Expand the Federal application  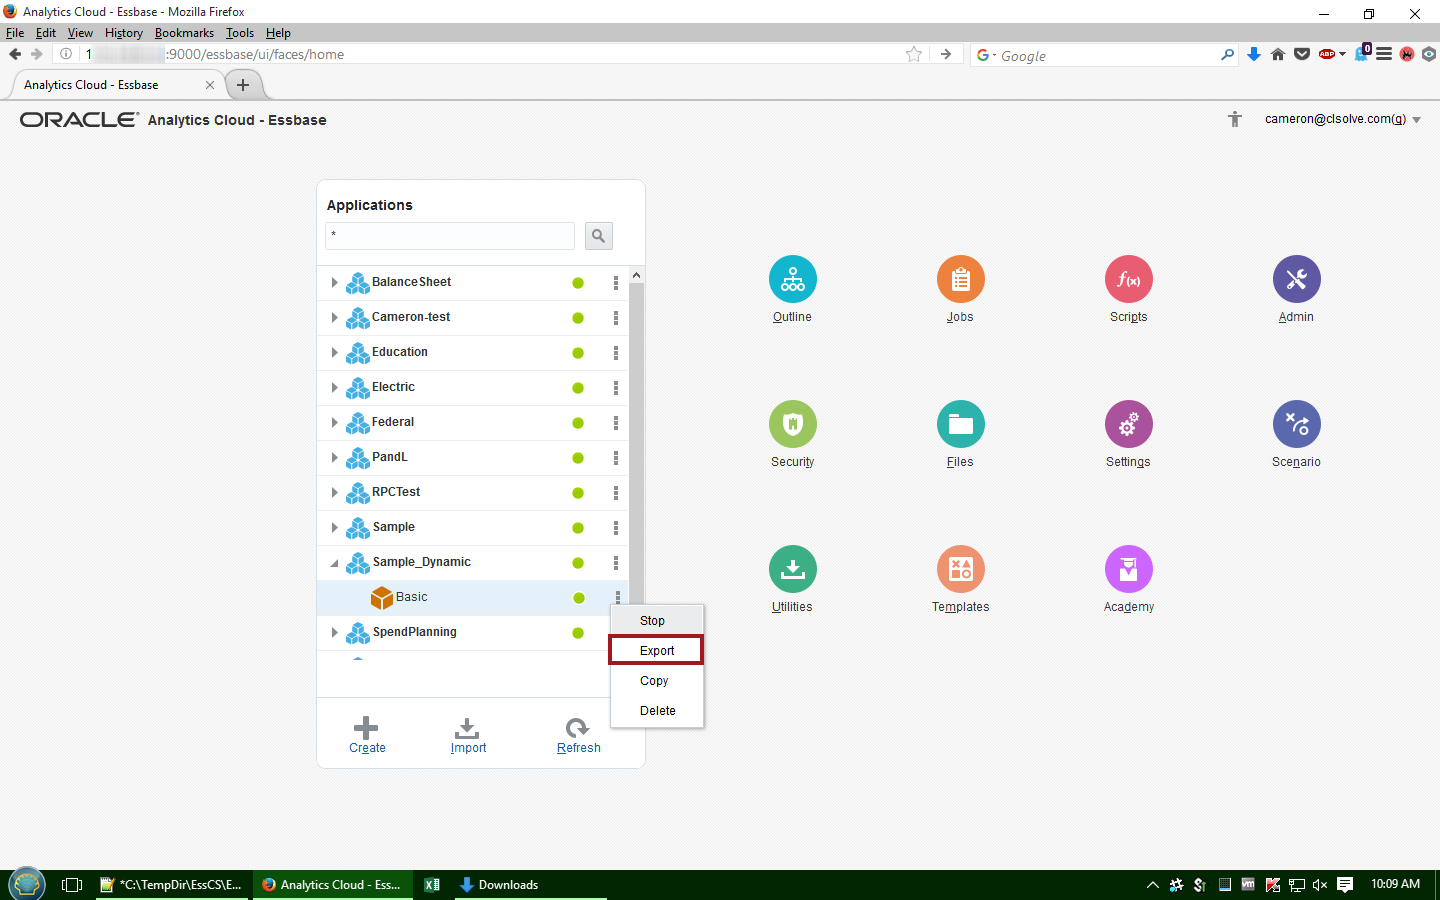(x=334, y=423)
